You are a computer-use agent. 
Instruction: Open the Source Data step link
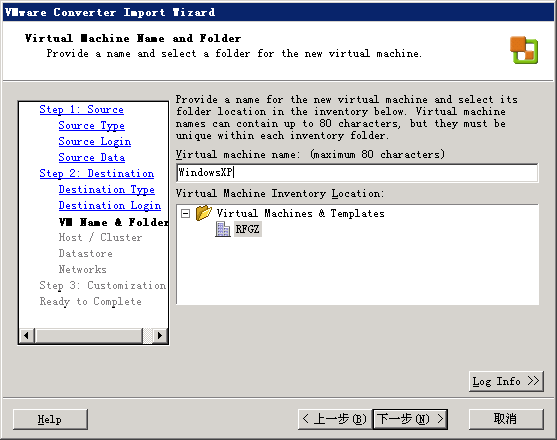92,157
